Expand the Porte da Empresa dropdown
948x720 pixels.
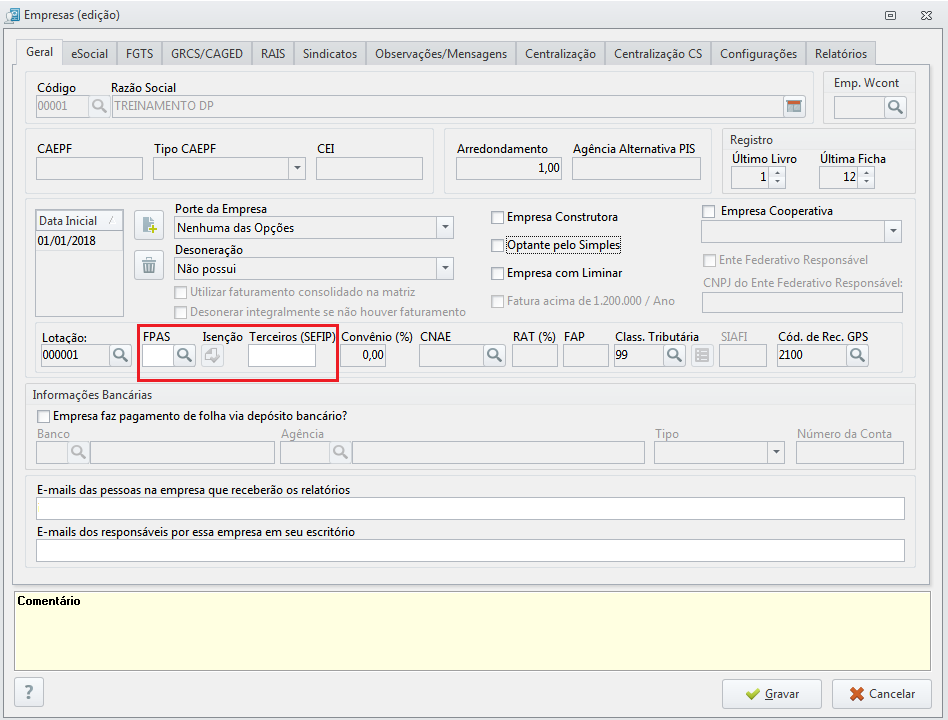coord(445,227)
